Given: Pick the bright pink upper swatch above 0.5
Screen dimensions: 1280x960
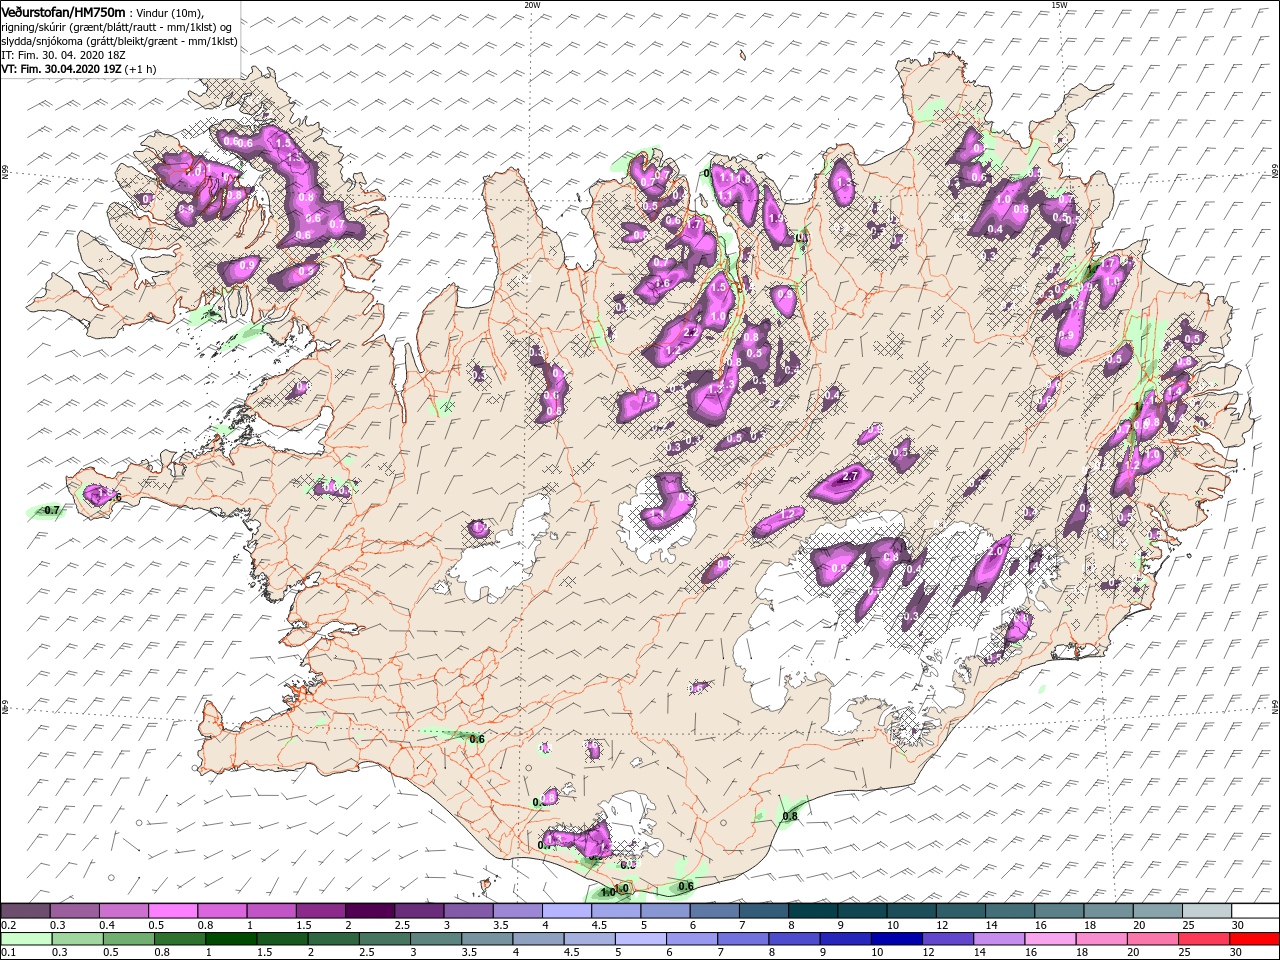Looking at the screenshot, I should [x=172, y=911].
